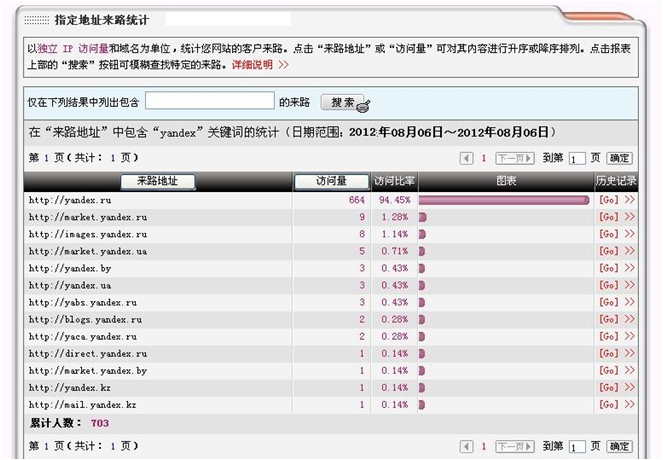Select the http://direct.yandex.ru referrer address
The height and width of the screenshot is (460, 663).
tap(88, 354)
